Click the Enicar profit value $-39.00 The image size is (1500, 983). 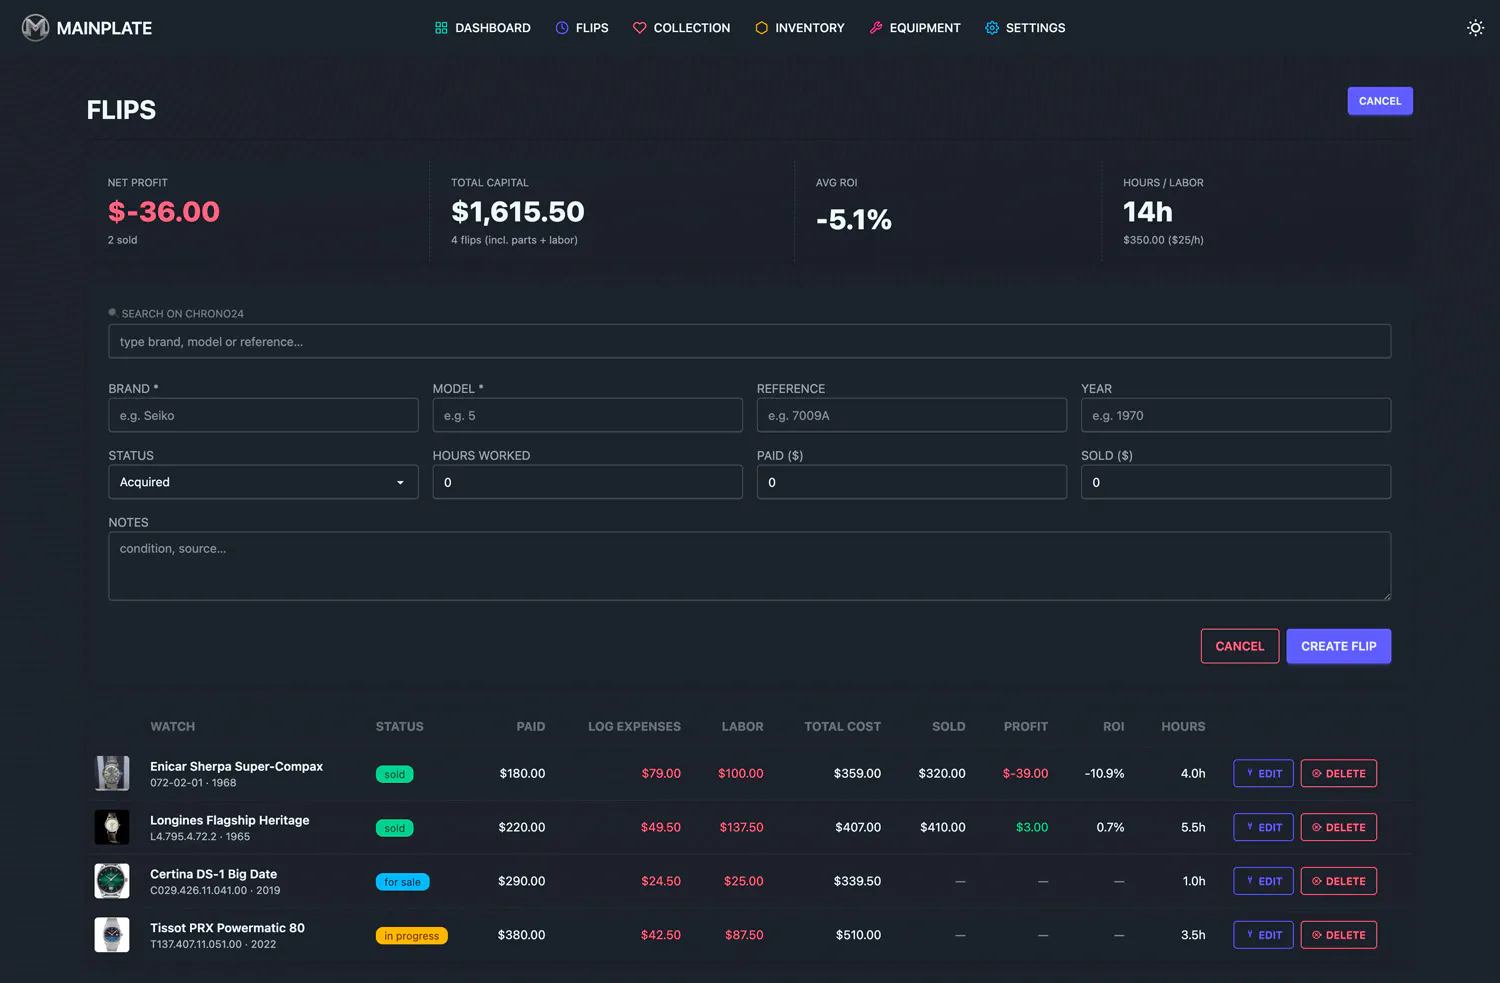click(x=1025, y=774)
